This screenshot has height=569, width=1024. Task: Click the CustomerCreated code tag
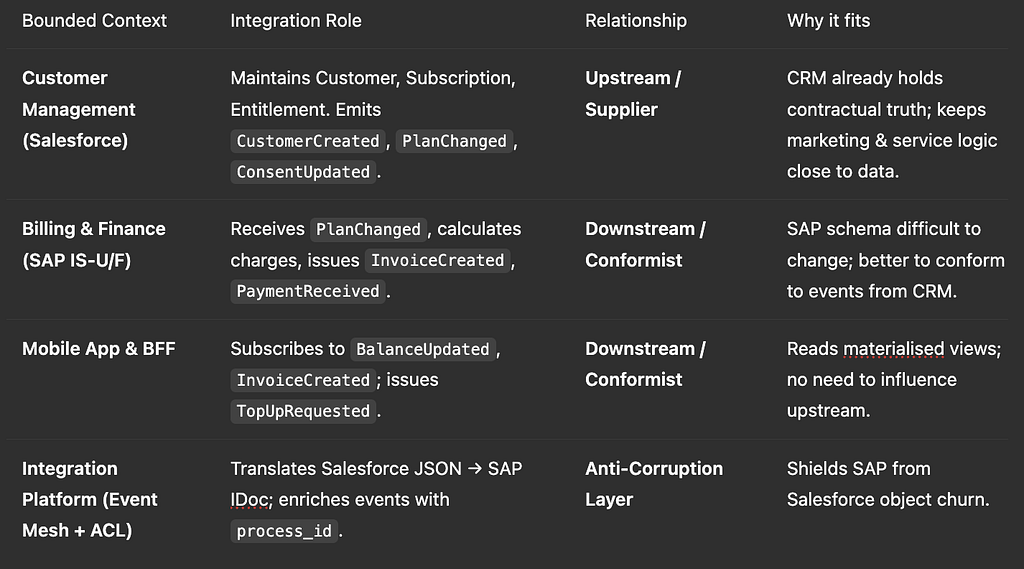[308, 141]
